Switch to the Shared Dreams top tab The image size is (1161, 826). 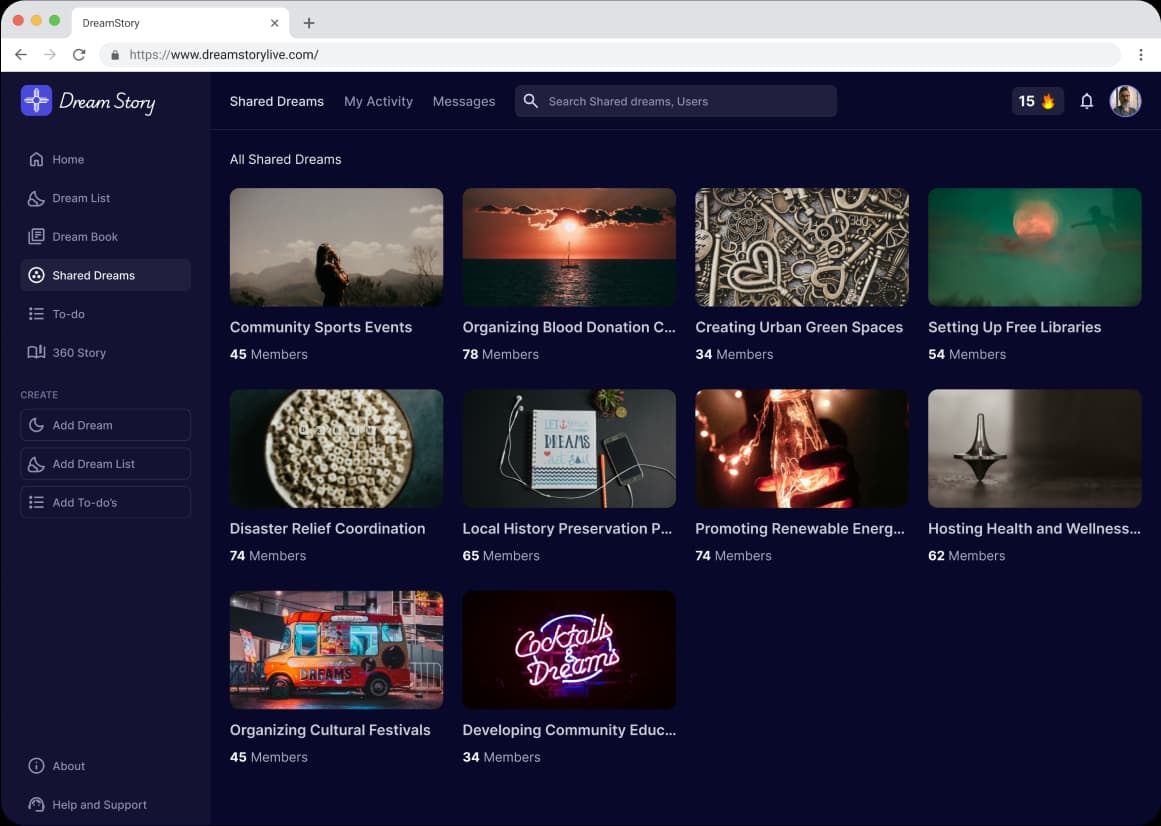point(276,101)
